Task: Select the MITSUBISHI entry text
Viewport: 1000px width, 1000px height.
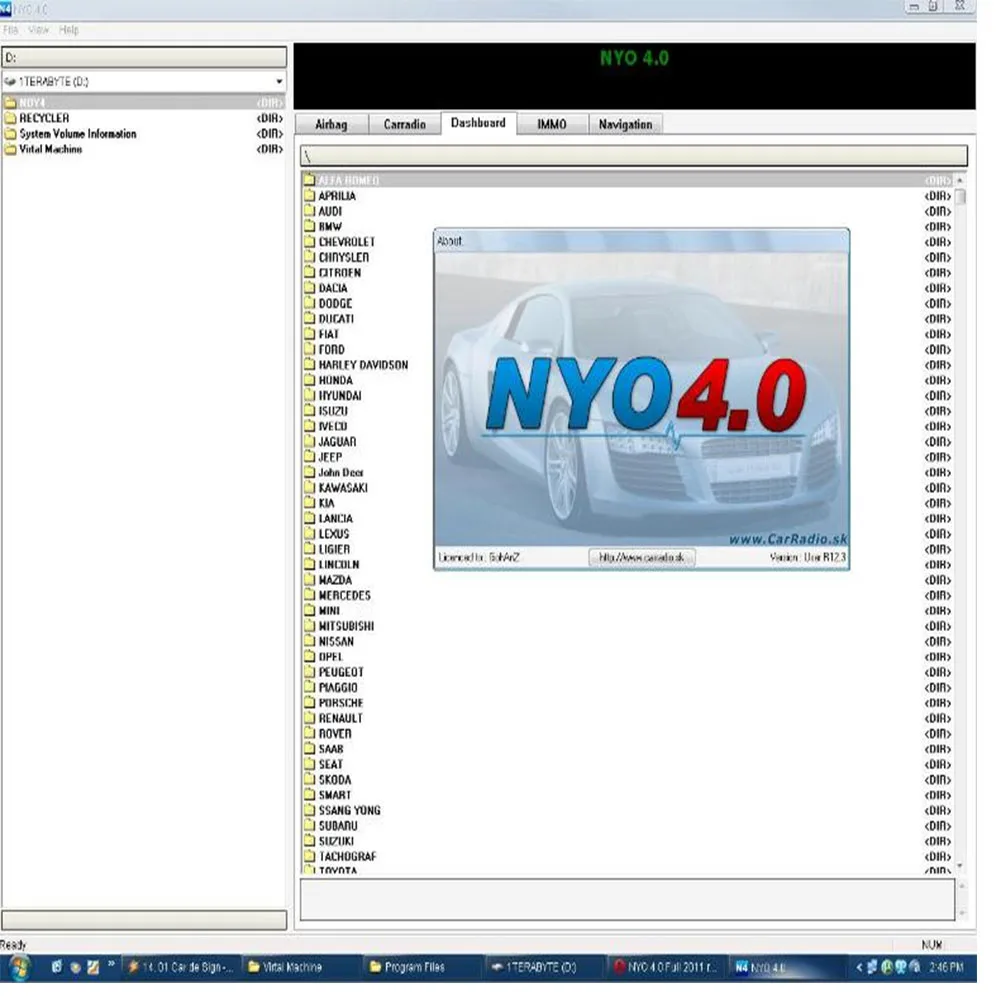Action: pyautogui.click(x=346, y=626)
